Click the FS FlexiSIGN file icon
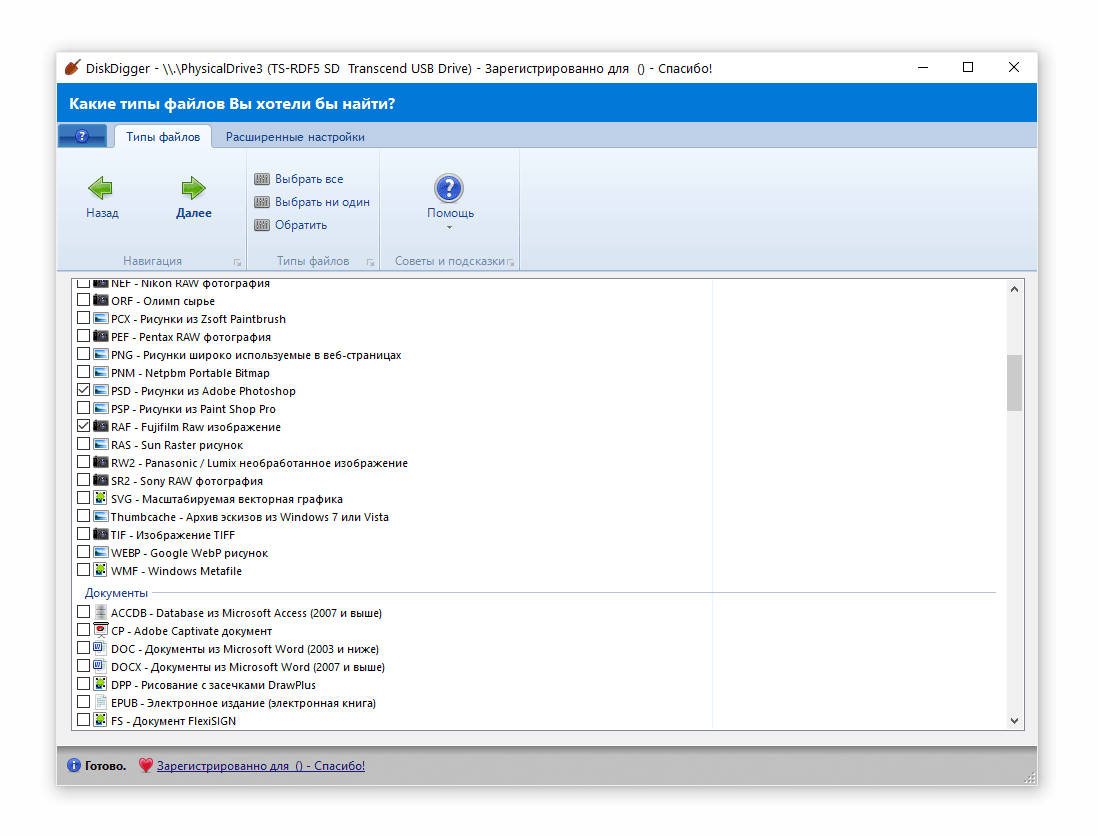Viewport: 1098px width, 836px height. click(x=101, y=720)
